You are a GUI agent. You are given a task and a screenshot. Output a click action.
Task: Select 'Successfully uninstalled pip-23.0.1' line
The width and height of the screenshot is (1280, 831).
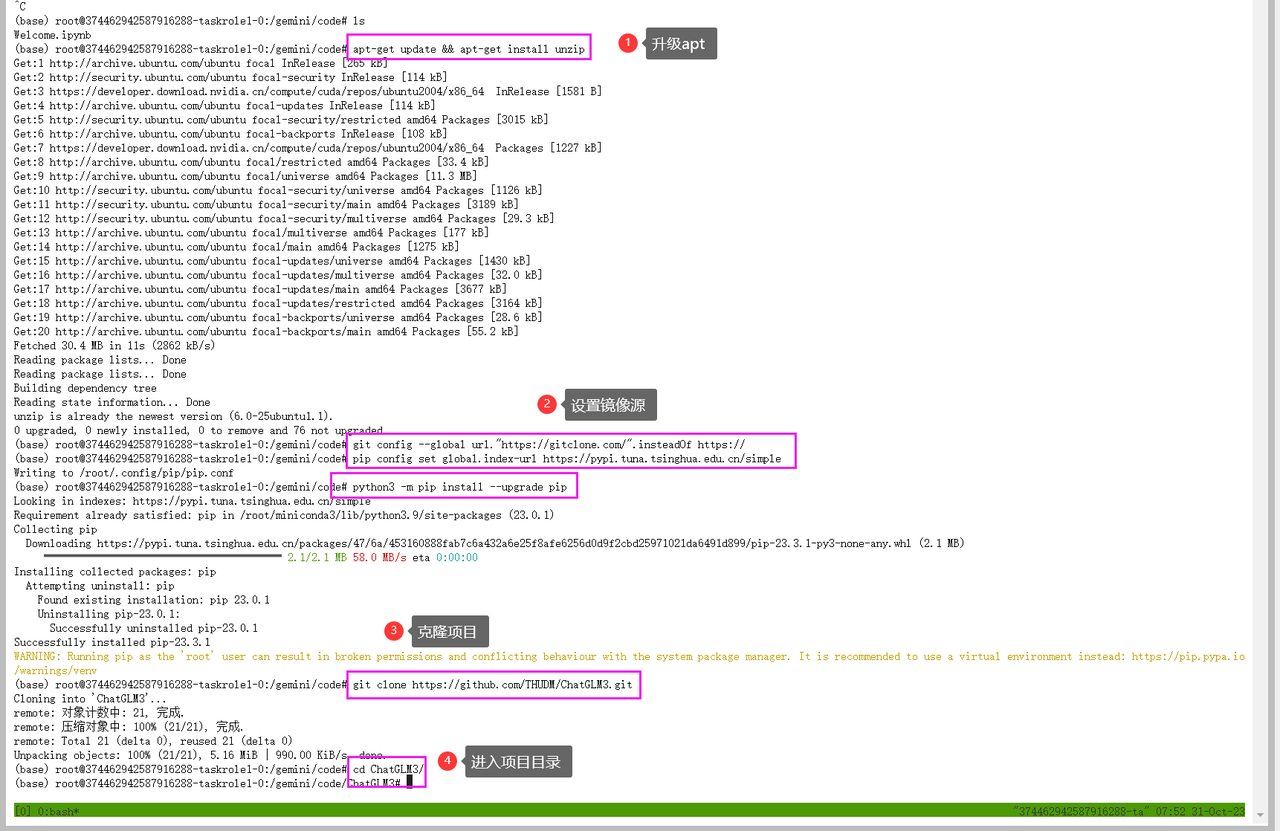tap(153, 628)
